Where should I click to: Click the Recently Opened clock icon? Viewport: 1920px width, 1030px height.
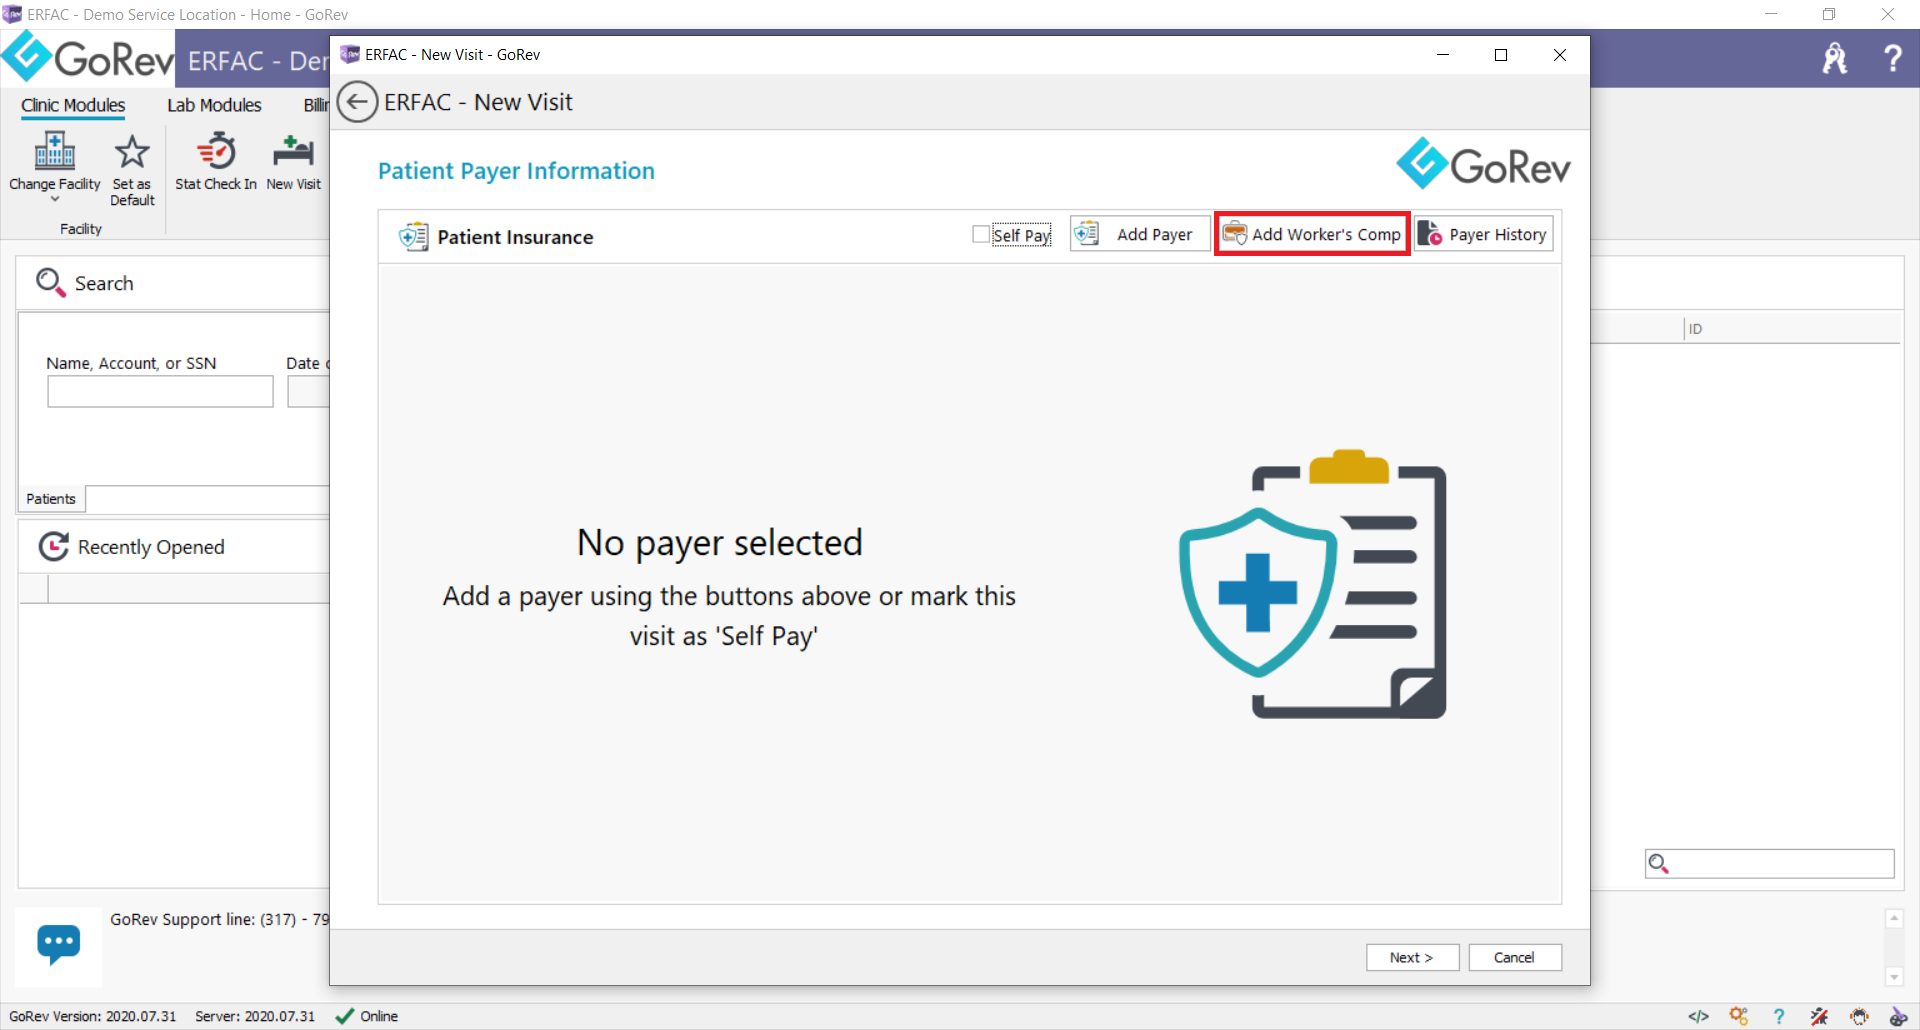click(53, 546)
